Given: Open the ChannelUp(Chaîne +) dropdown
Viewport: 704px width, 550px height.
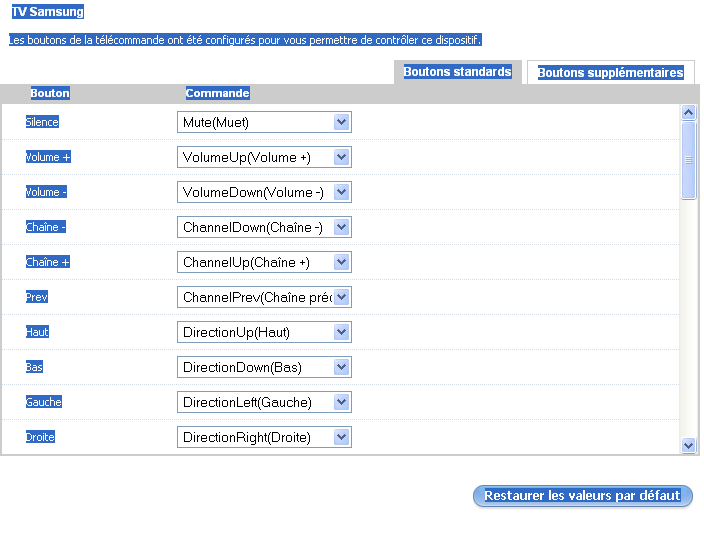Looking at the screenshot, I should 341,262.
